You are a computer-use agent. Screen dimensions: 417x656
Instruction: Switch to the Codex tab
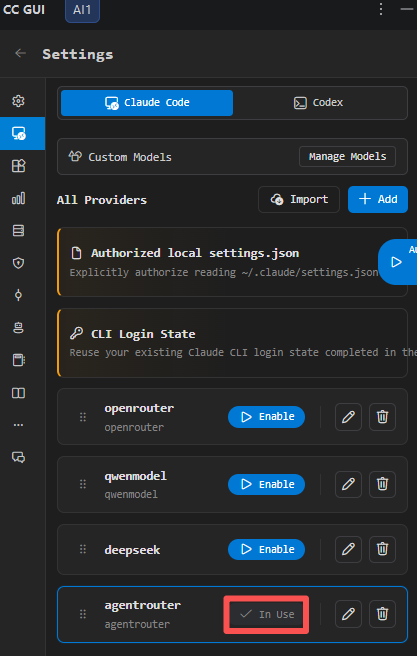[319, 102]
